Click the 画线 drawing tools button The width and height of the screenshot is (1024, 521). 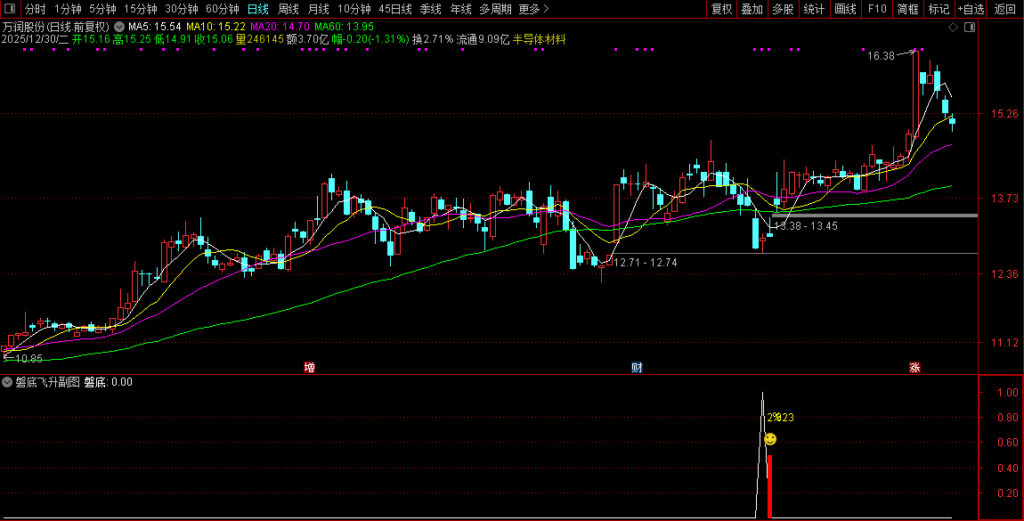[845, 9]
